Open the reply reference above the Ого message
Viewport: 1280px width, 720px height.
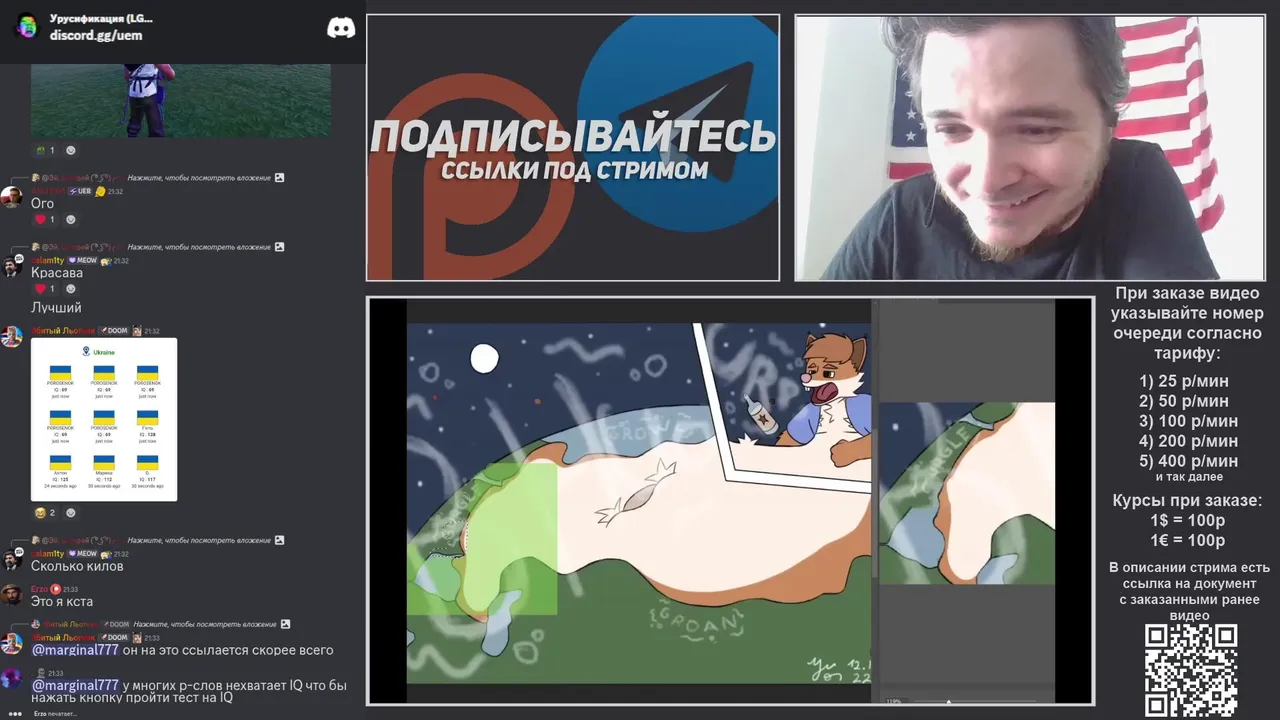pos(156,178)
